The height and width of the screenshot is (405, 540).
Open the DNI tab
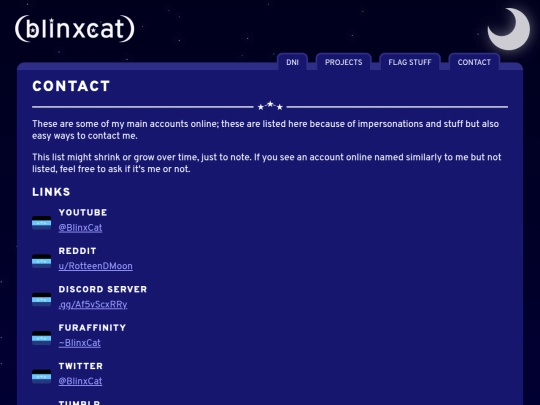pyautogui.click(x=292, y=62)
